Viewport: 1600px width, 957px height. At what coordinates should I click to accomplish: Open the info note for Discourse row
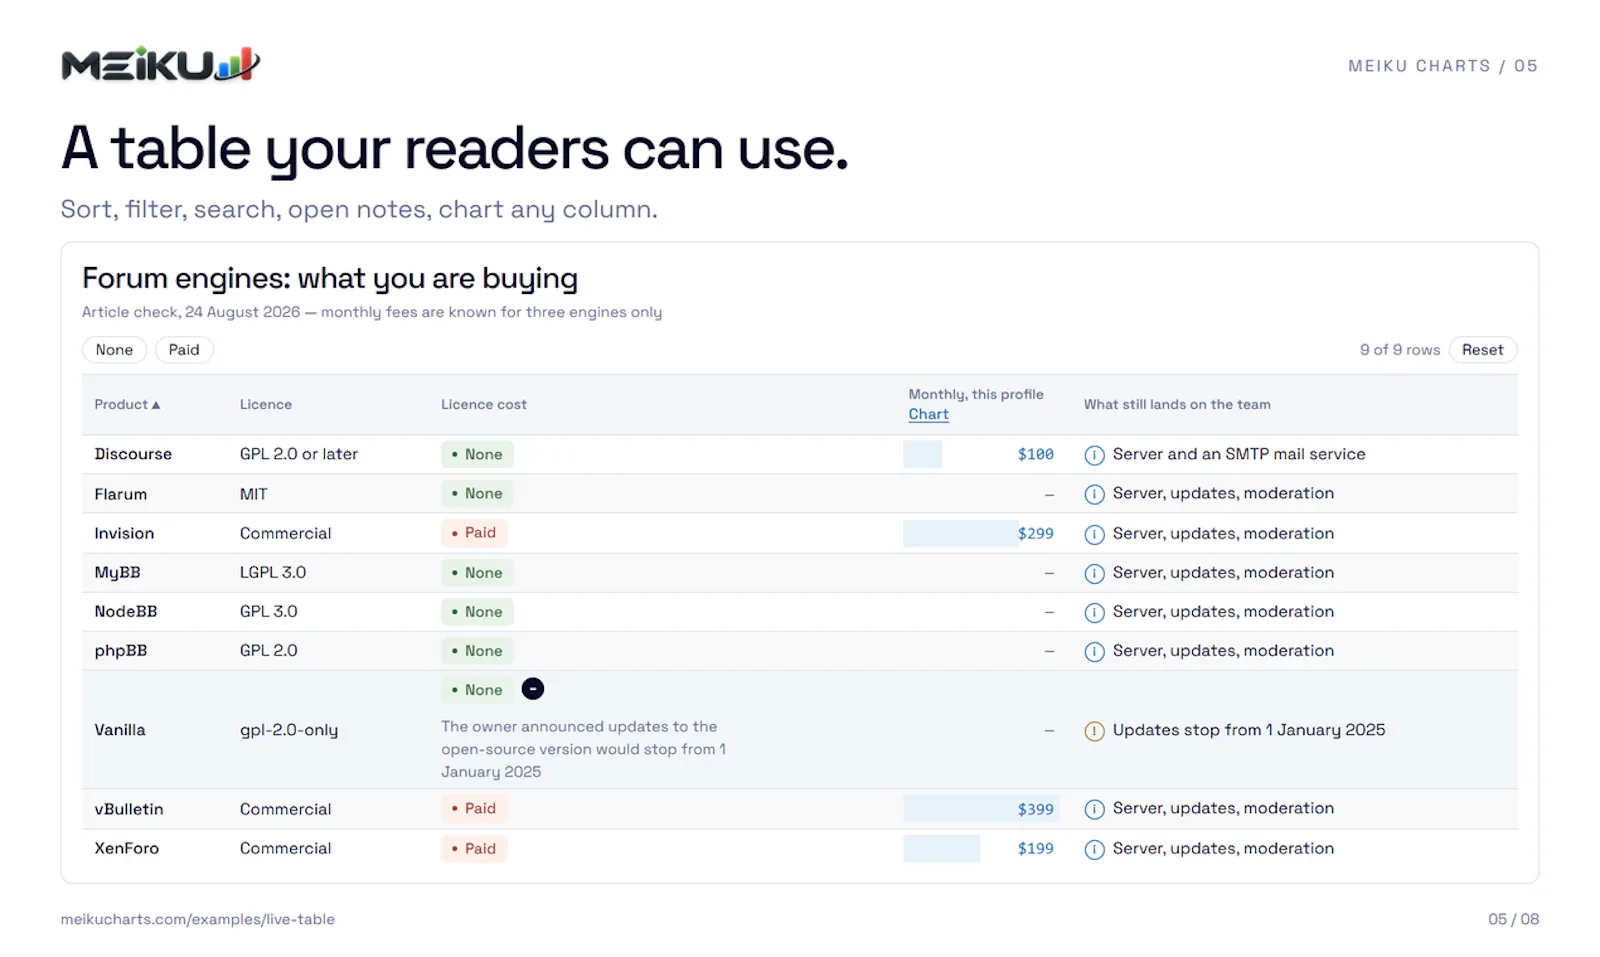tap(1094, 455)
